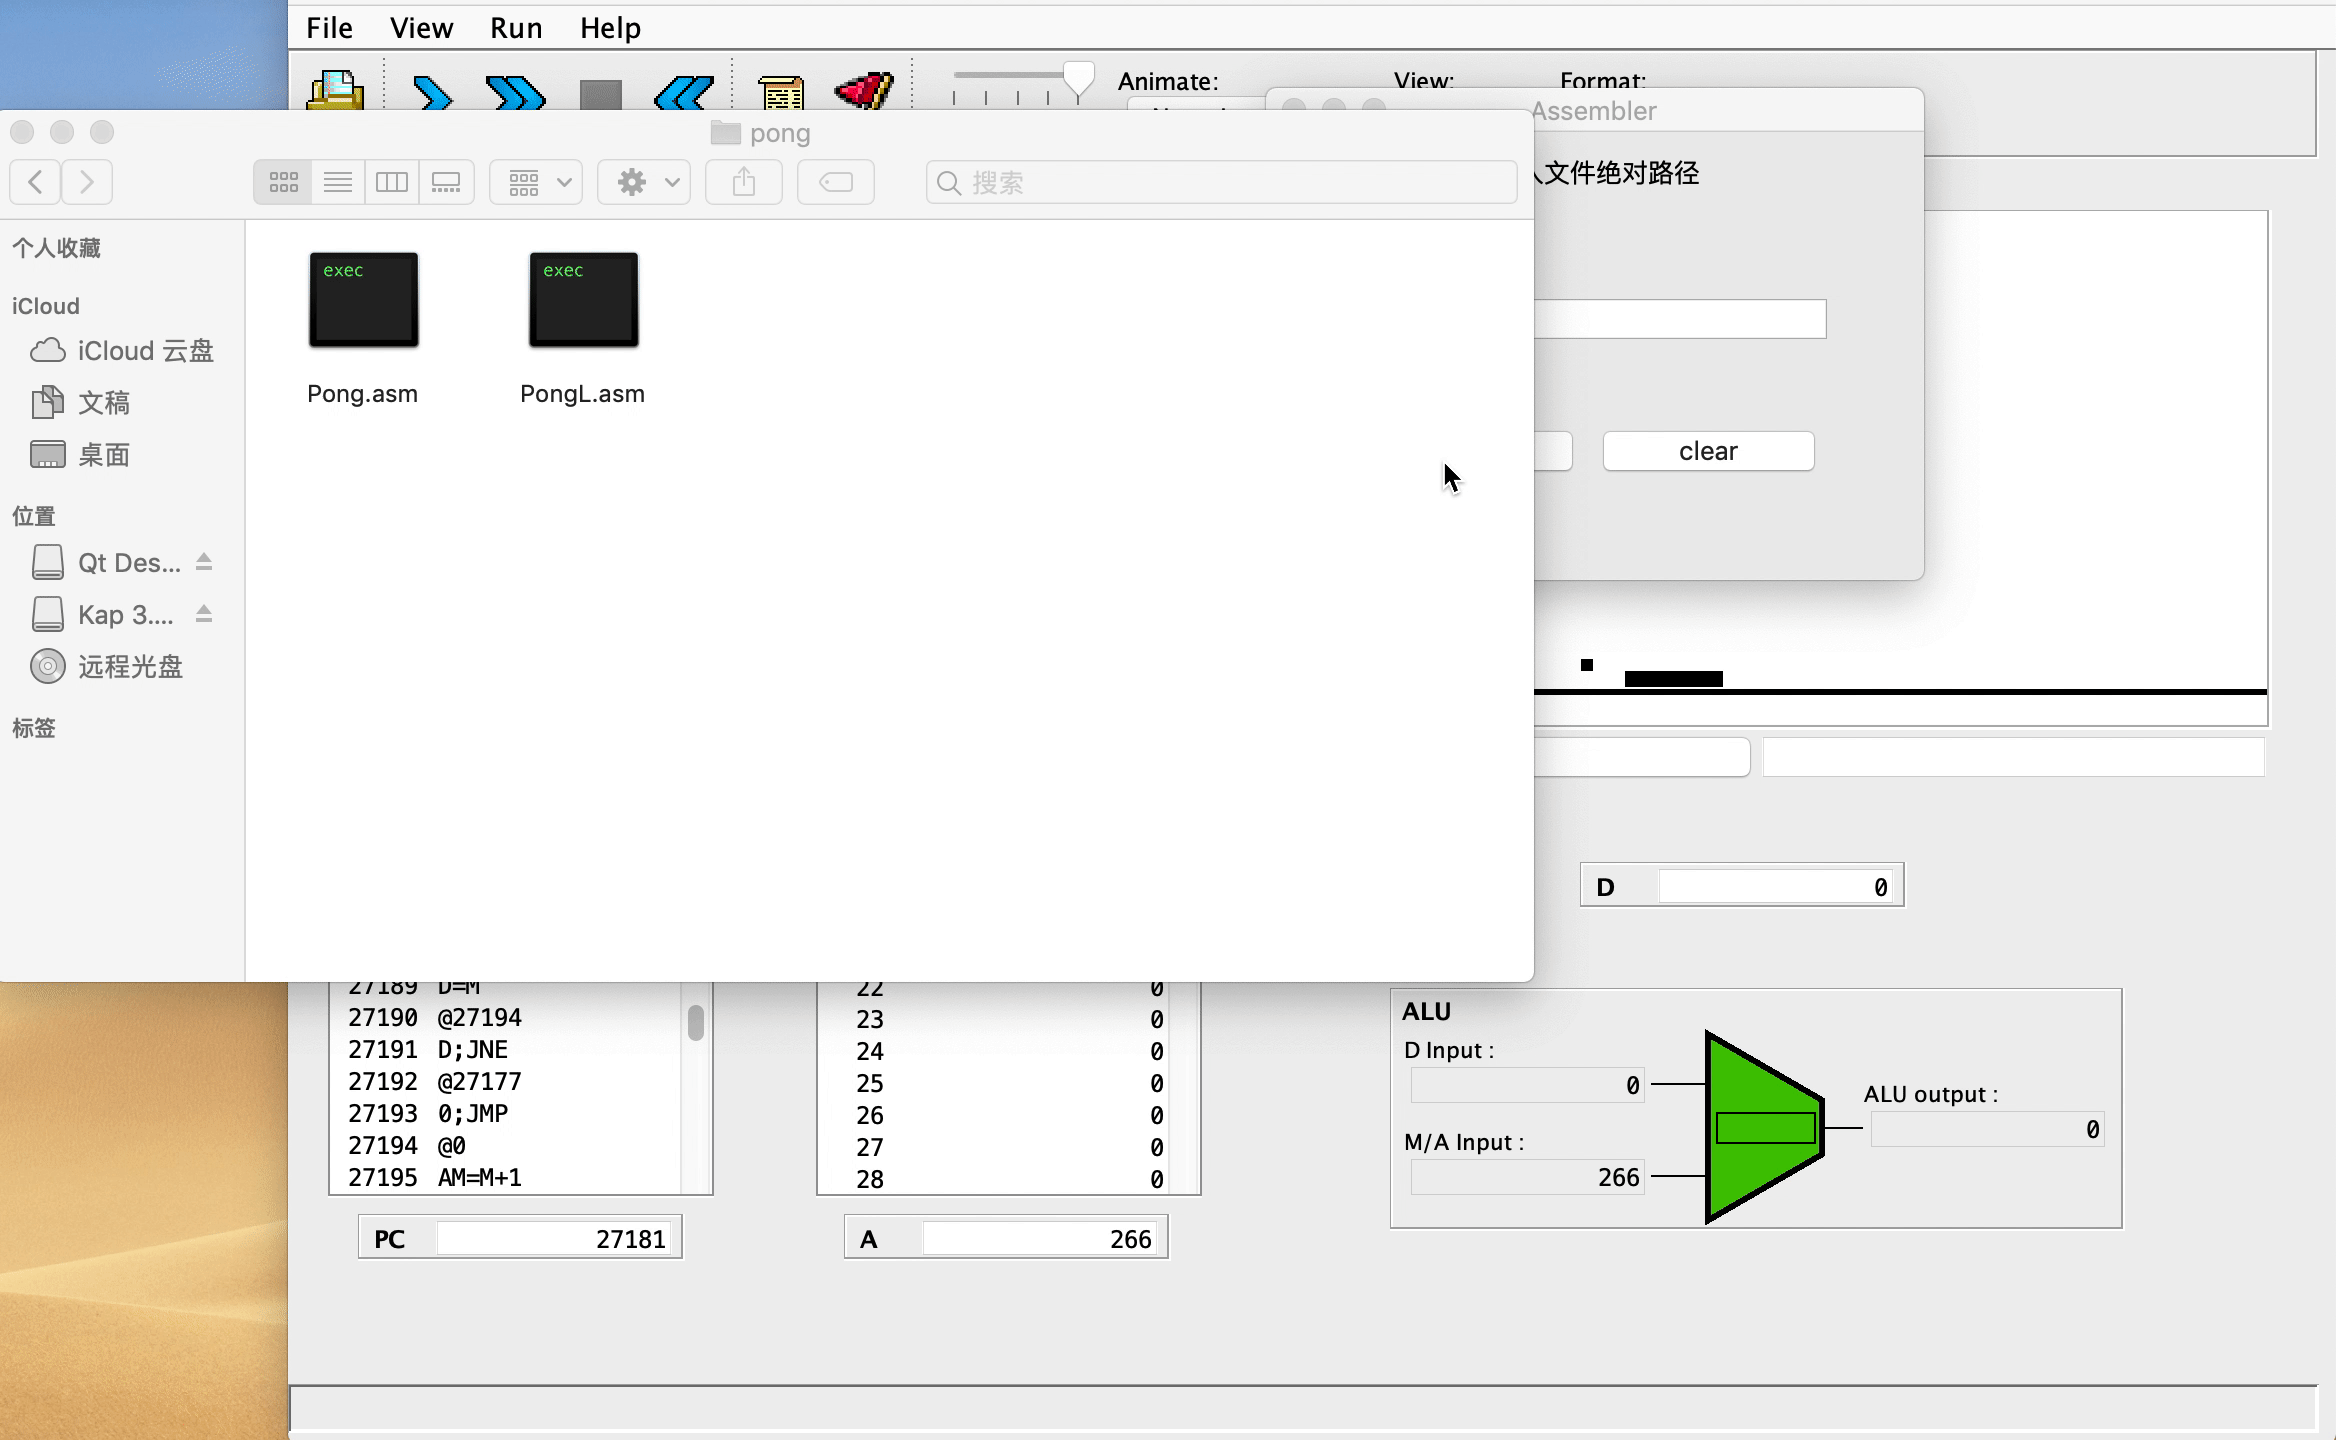This screenshot has width=2336, height=1440.
Task: Expand the iCloud section in sidebar
Action: pos(43,305)
